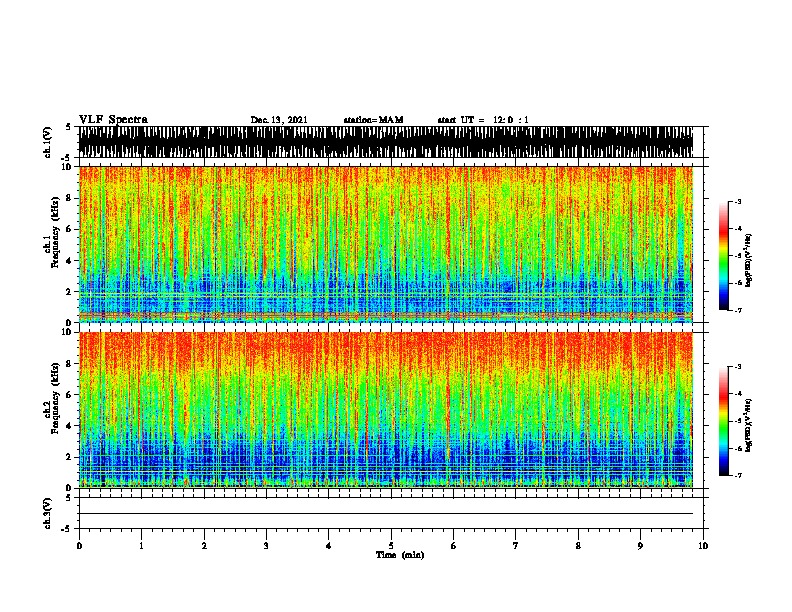Screen dimensions: 792x612
Task: Click the log(PSD) label of the ch.1 color bar
Action: (x=749, y=261)
